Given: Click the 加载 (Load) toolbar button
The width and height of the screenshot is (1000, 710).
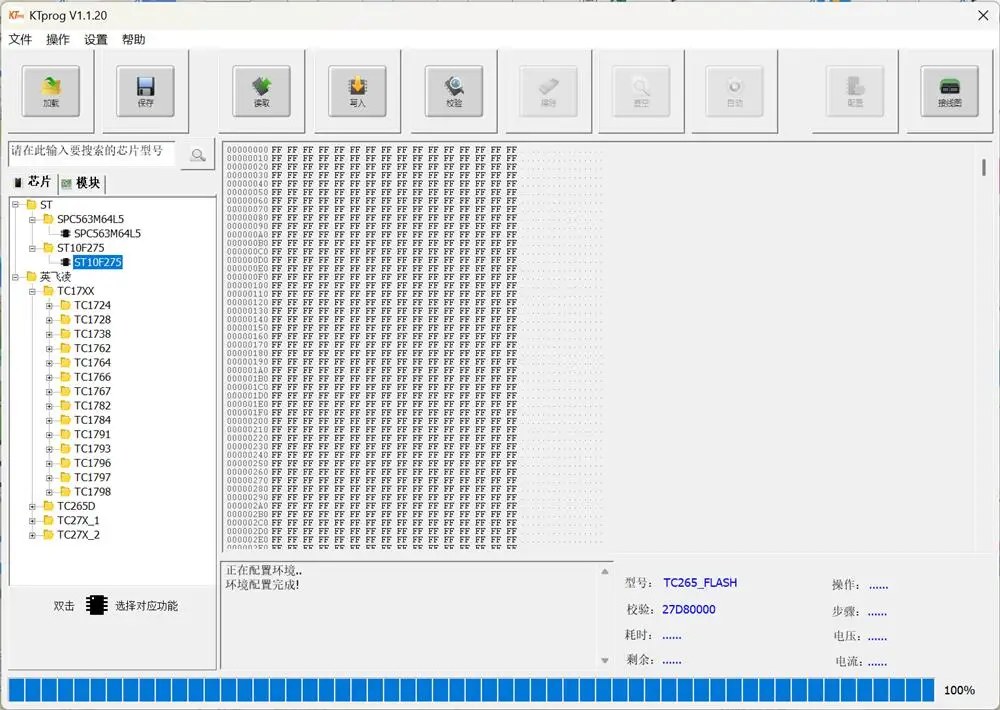Looking at the screenshot, I should 51,91.
